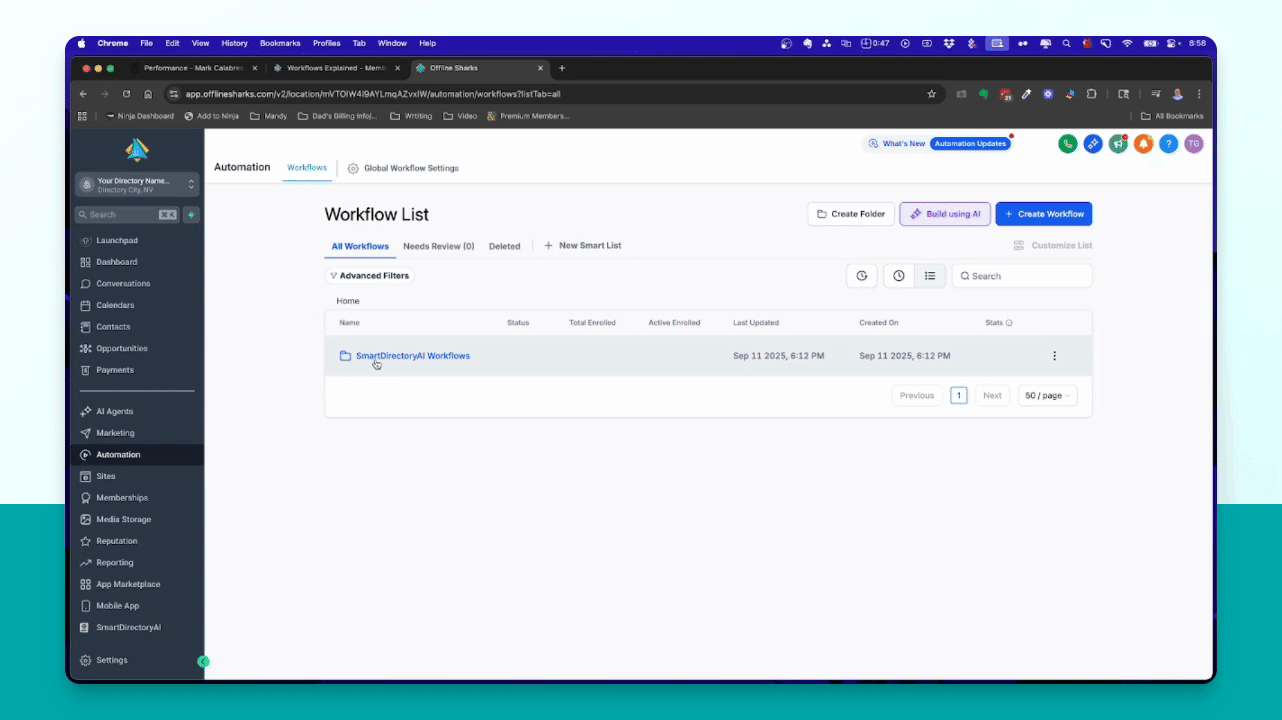
Task: Open the 50 / page dropdown
Action: (1047, 396)
